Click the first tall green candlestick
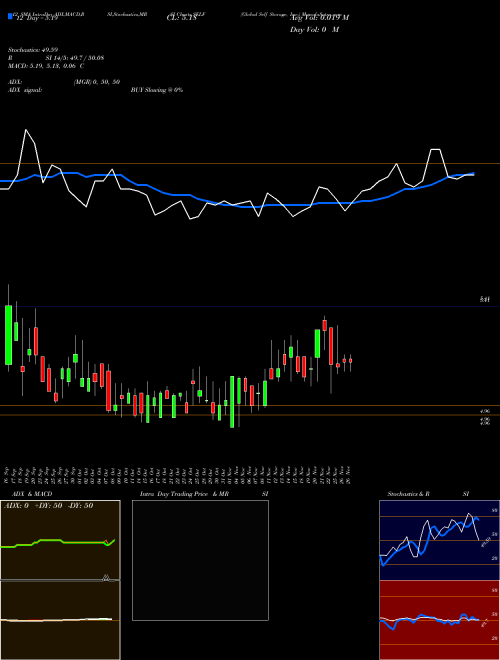 point(8,335)
